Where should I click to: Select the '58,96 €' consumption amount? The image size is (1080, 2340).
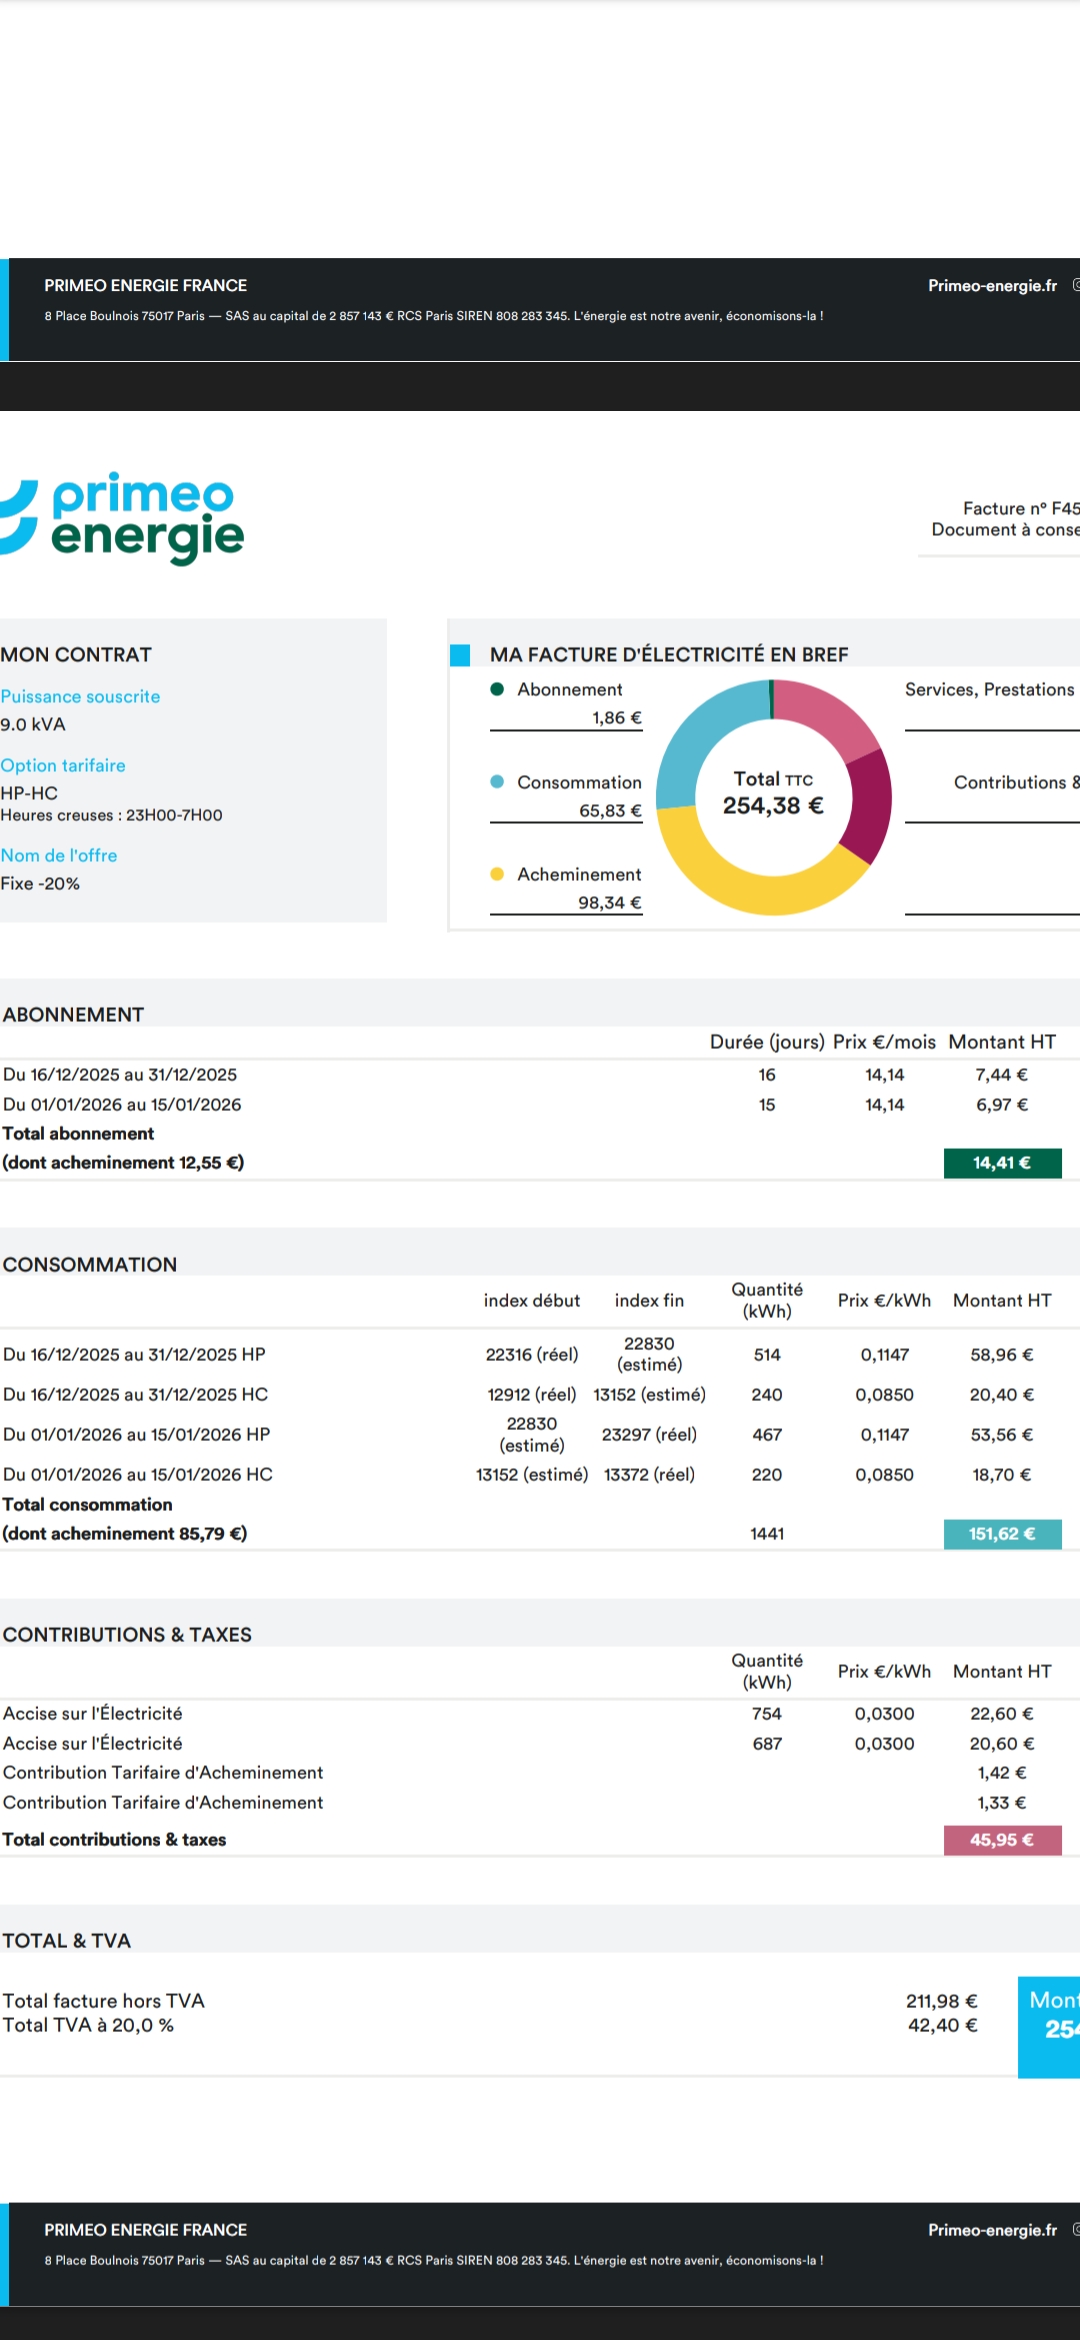1002,1355
